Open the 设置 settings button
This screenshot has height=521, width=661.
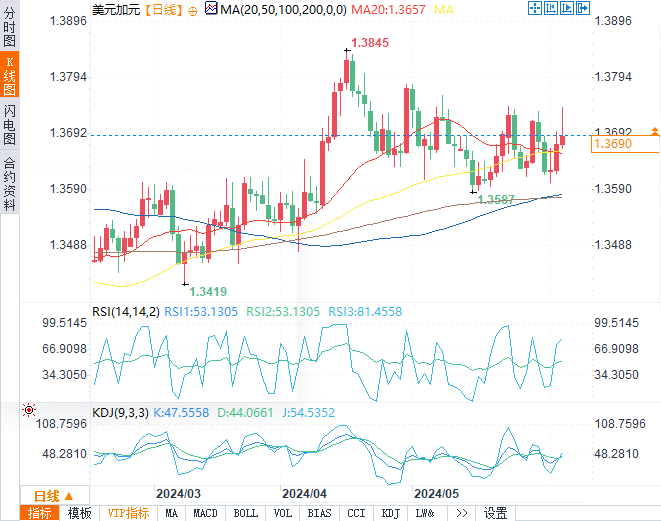pyautogui.click(x=495, y=513)
